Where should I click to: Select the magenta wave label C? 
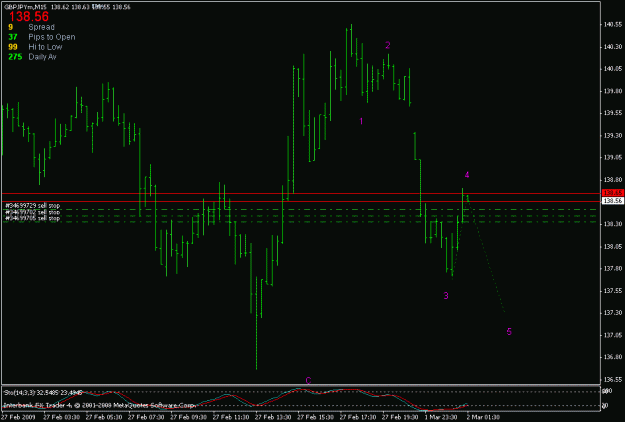click(308, 381)
